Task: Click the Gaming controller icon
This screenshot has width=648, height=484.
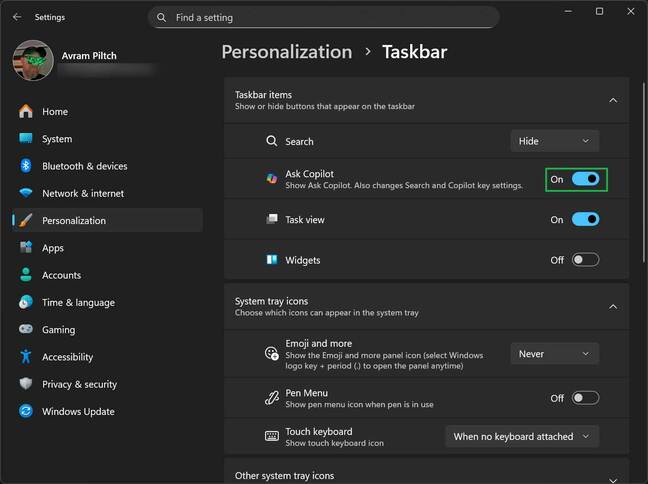Action: [26, 329]
